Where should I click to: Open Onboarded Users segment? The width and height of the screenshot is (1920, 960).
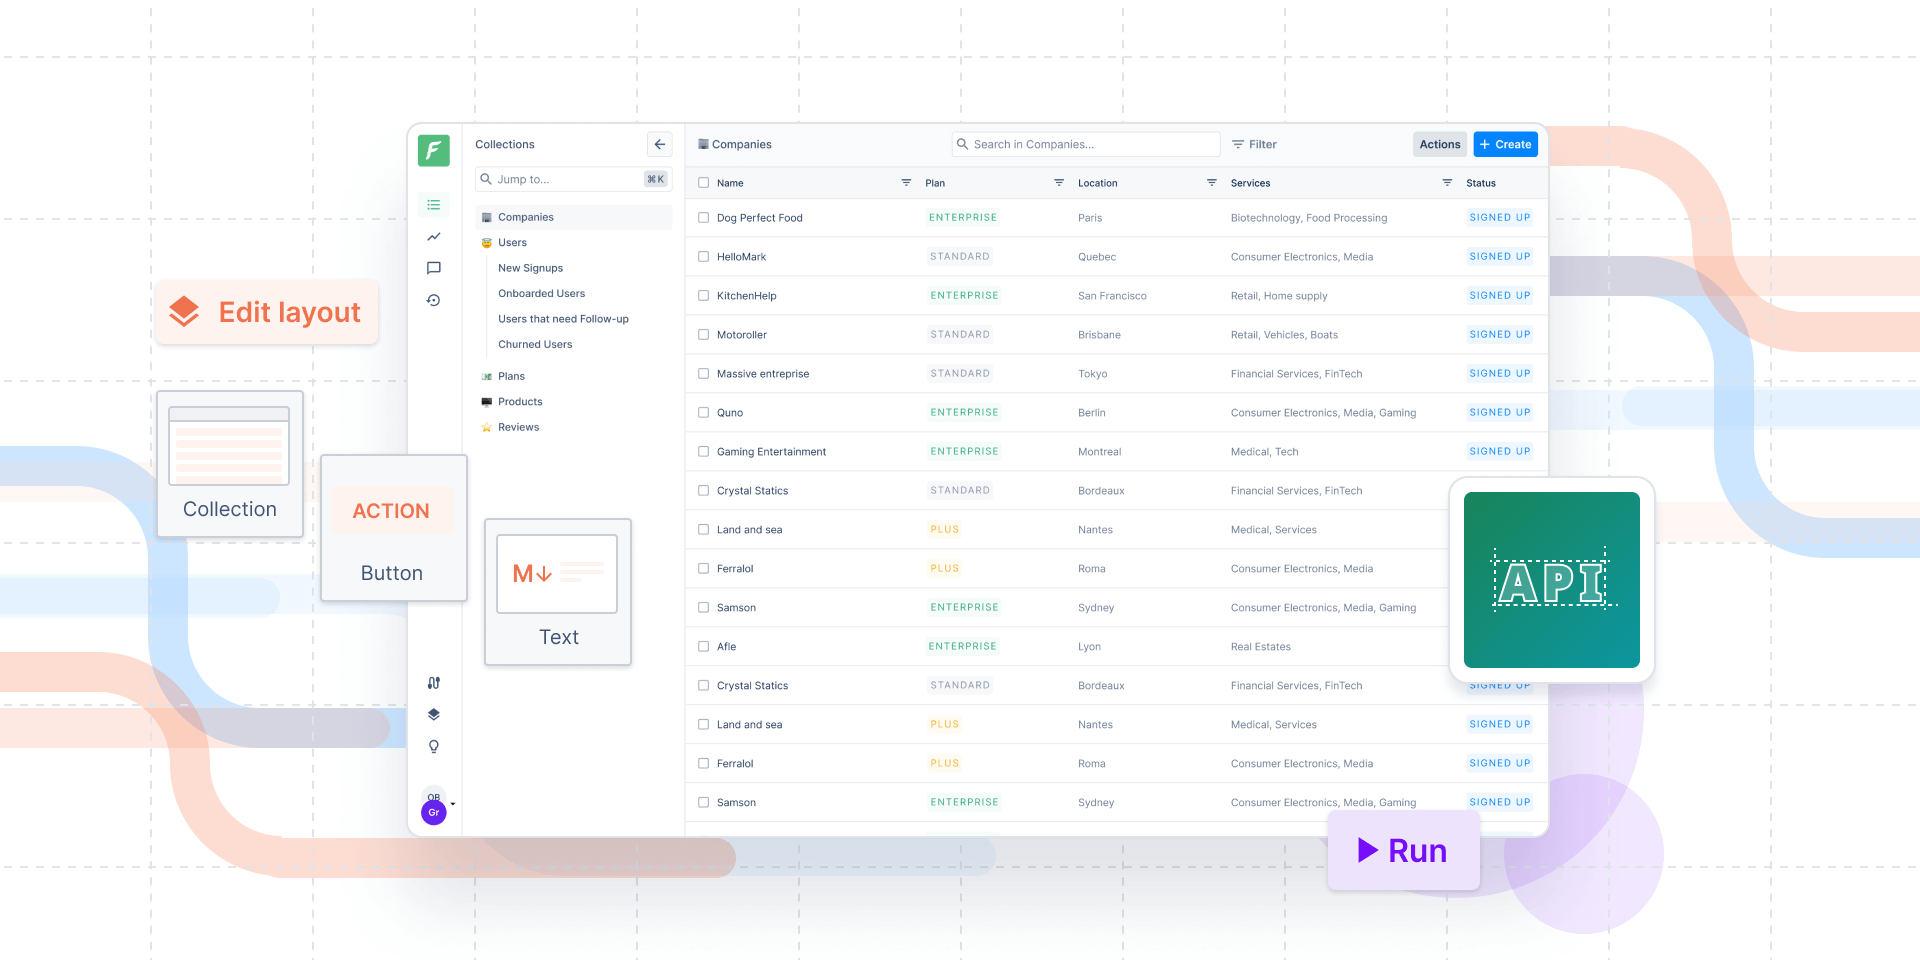(541, 294)
